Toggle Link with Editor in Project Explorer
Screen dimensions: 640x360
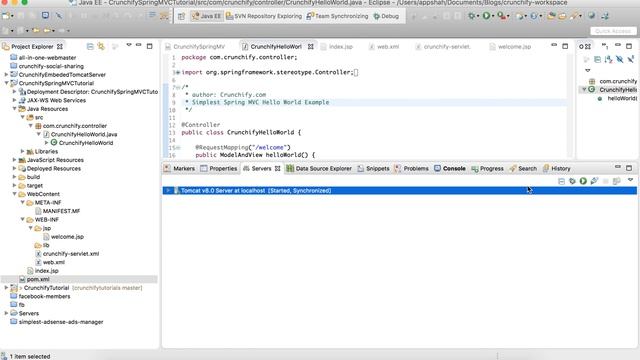pos(101,47)
